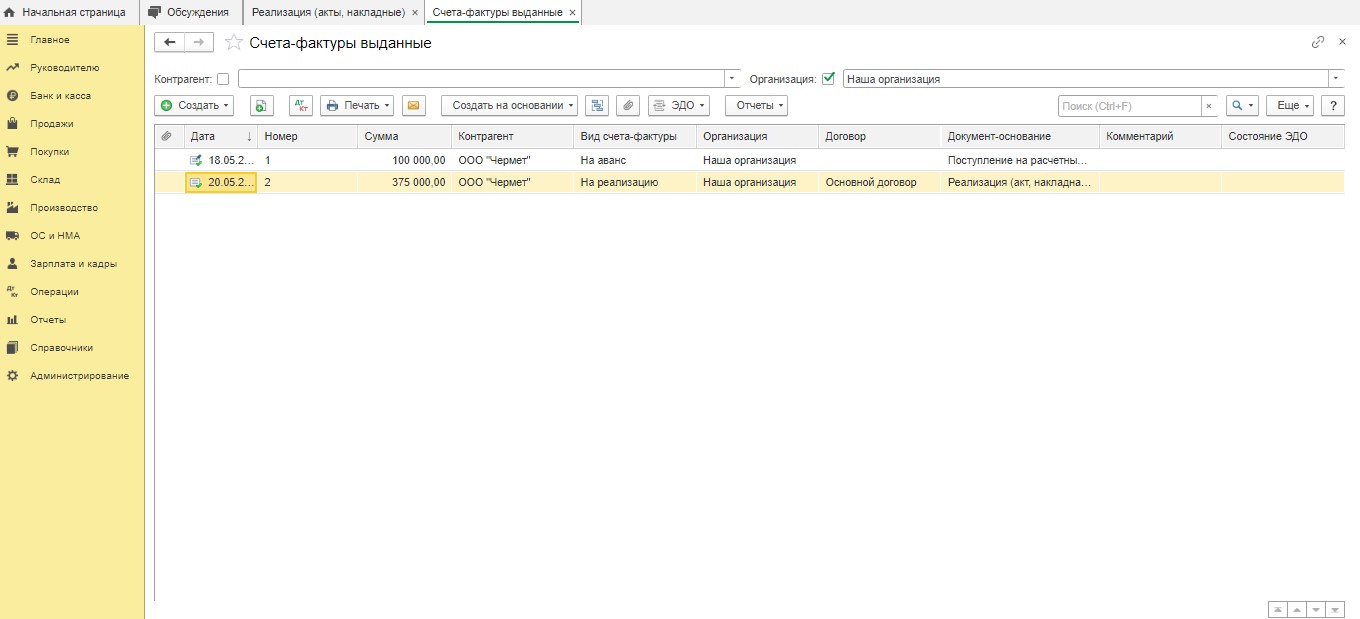Click the envelope send-by-email icon
Screen dimensions: 1360x619
[x=414, y=106]
